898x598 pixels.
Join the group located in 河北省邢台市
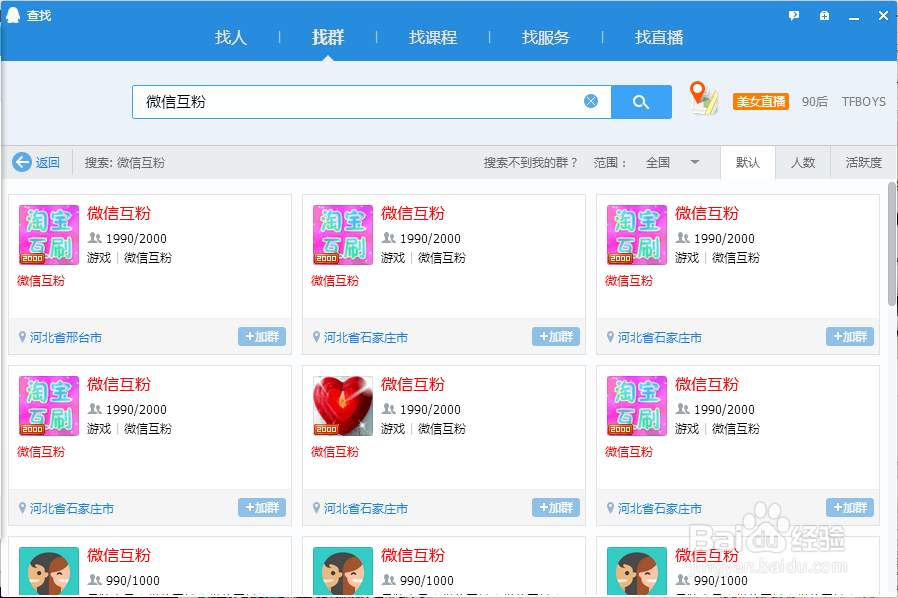pos(262,337)
